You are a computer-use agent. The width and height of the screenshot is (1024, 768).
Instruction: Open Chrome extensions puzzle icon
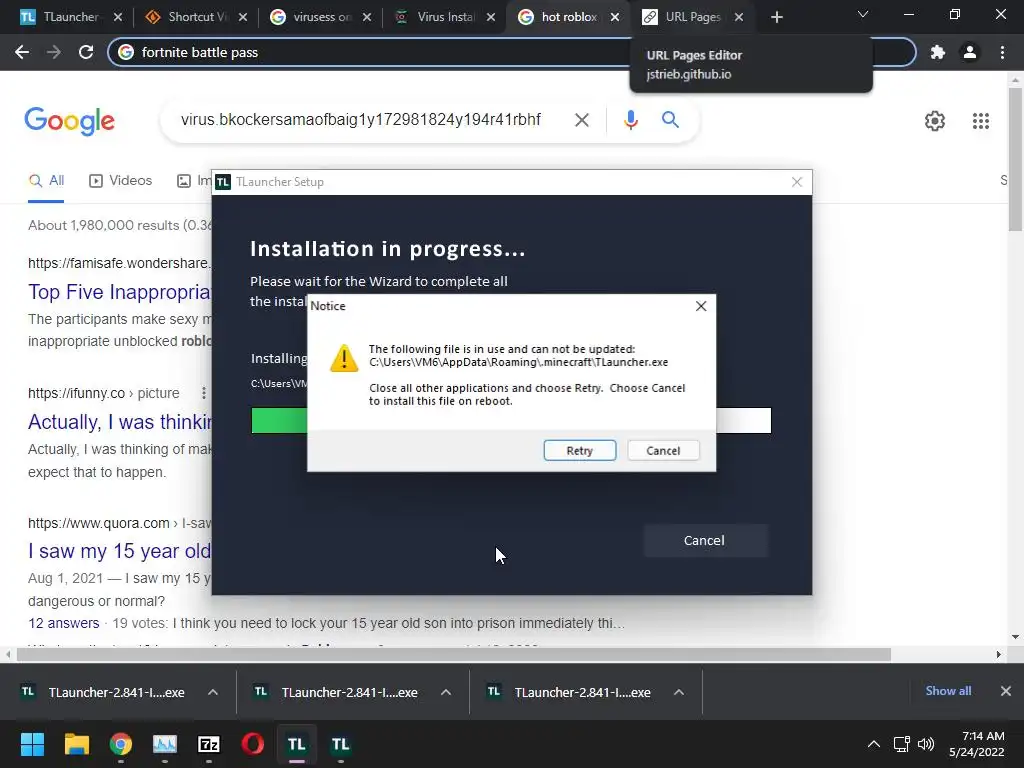coord(938,52)
